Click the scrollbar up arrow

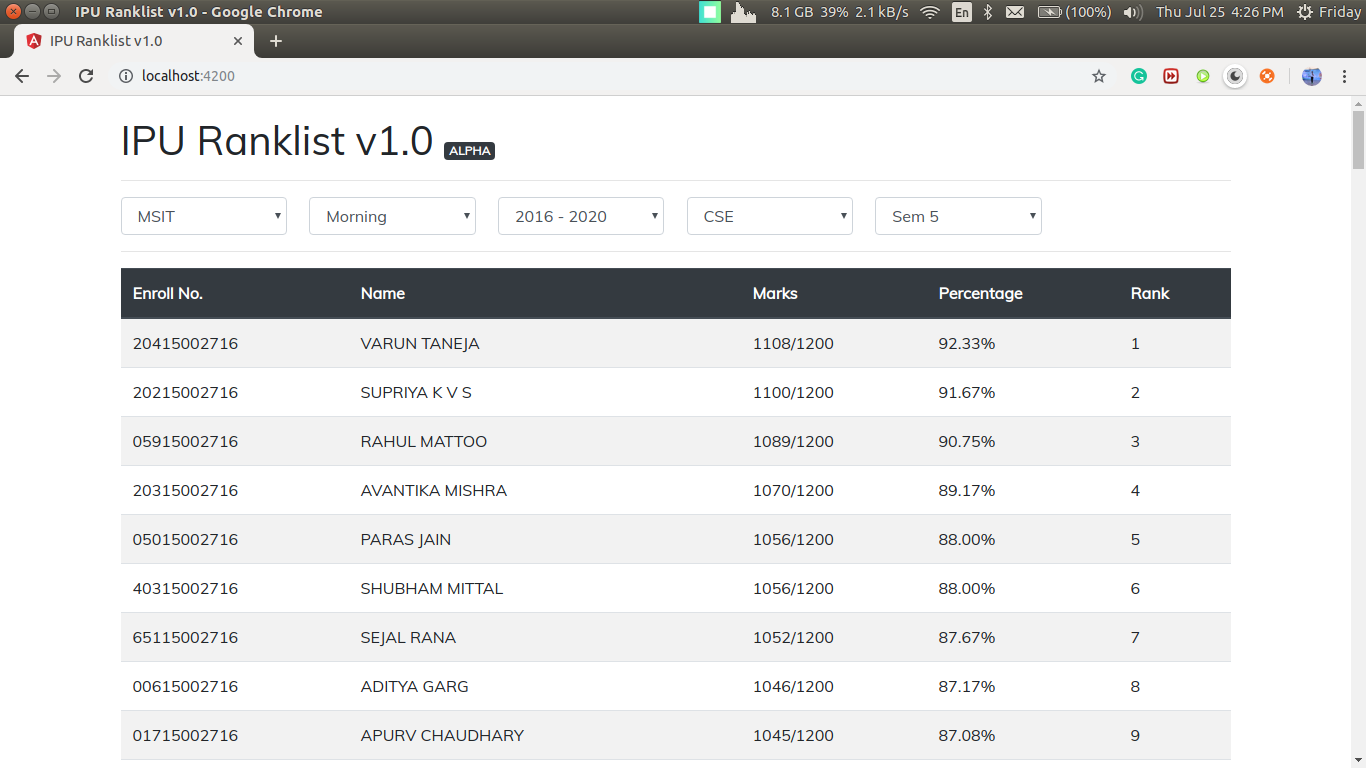click(x=1358, y=103)
